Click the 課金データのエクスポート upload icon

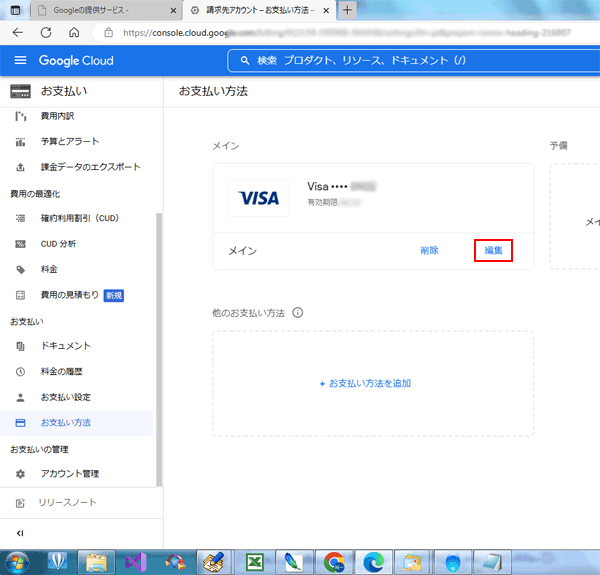(20, 167)
